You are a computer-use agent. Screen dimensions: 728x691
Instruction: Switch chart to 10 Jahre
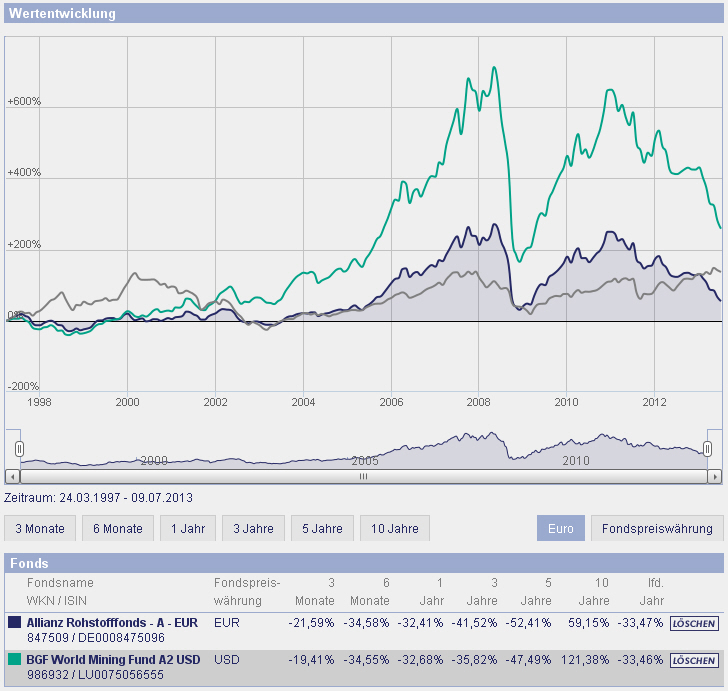[395, 528]
